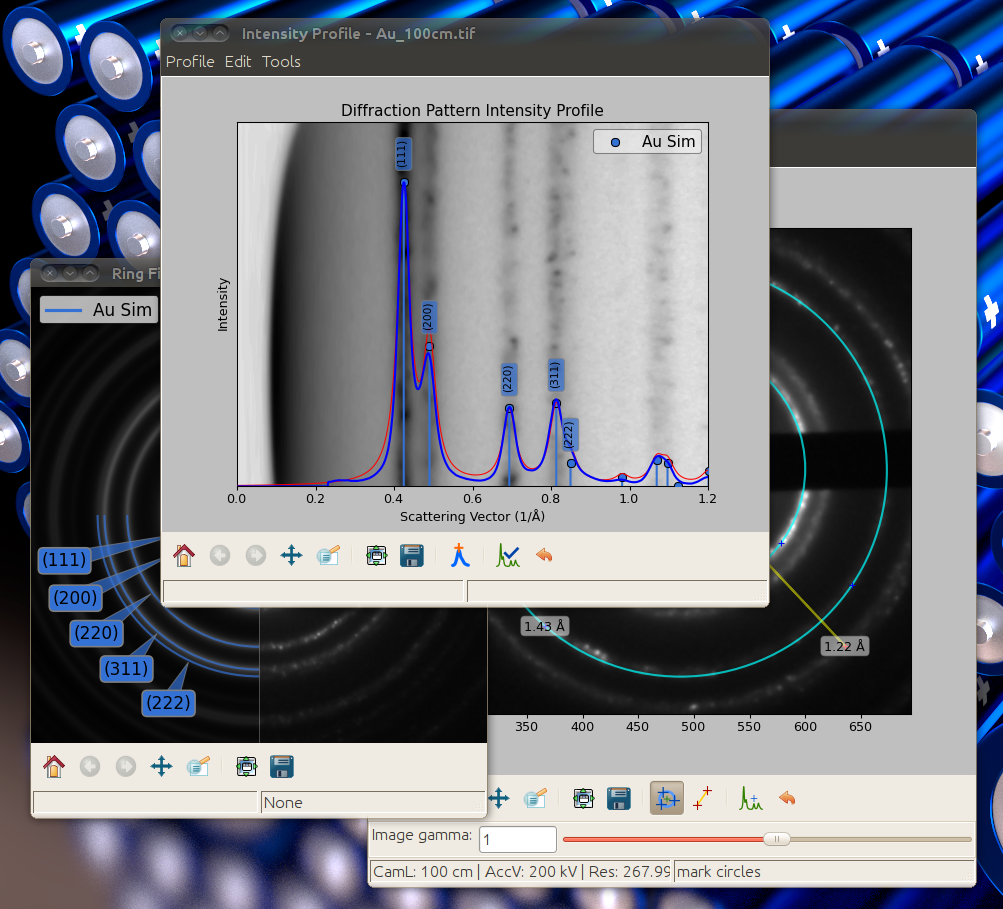Image resolution: width=1003 pixels, height=909 pixels.
Task: Click "None" status field in Ring Figure
Action: (x=373, y=802)
